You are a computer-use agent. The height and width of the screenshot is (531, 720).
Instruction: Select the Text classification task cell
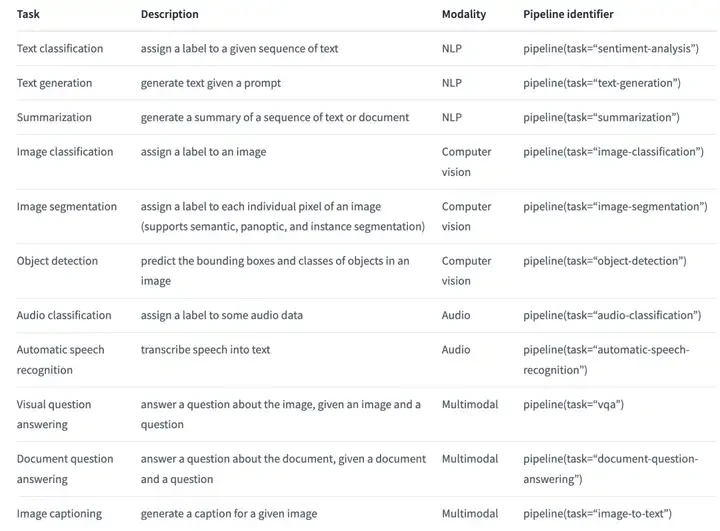click(x=60, y=49)
